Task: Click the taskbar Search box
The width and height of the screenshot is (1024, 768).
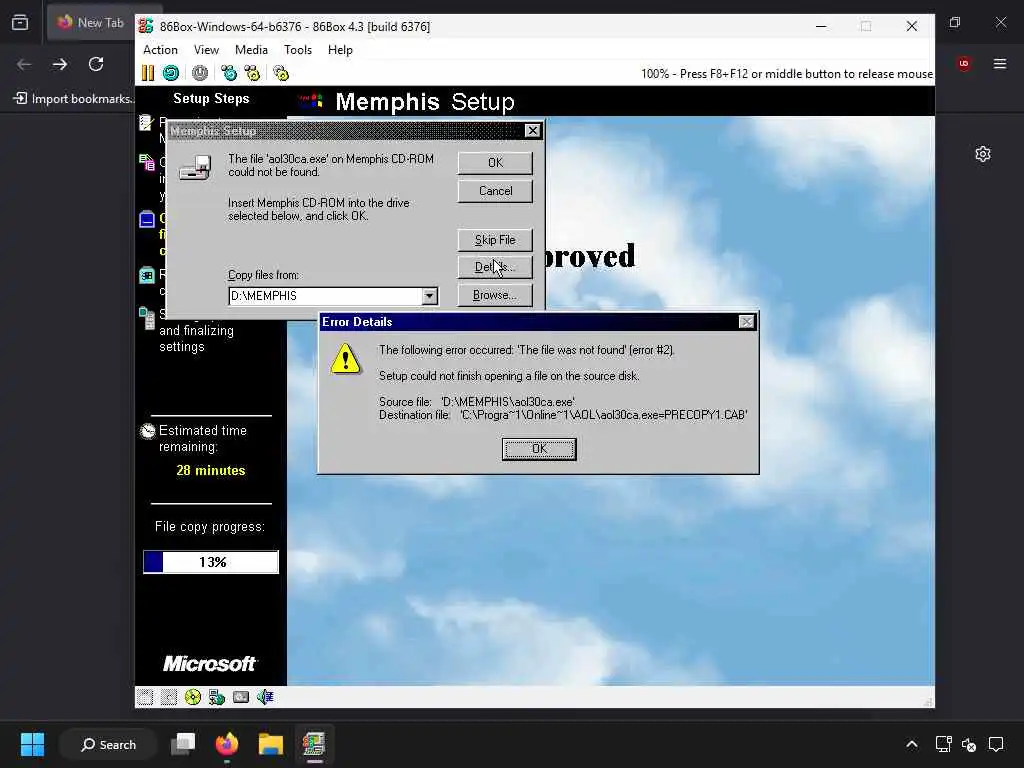Action: coord(108,744)
